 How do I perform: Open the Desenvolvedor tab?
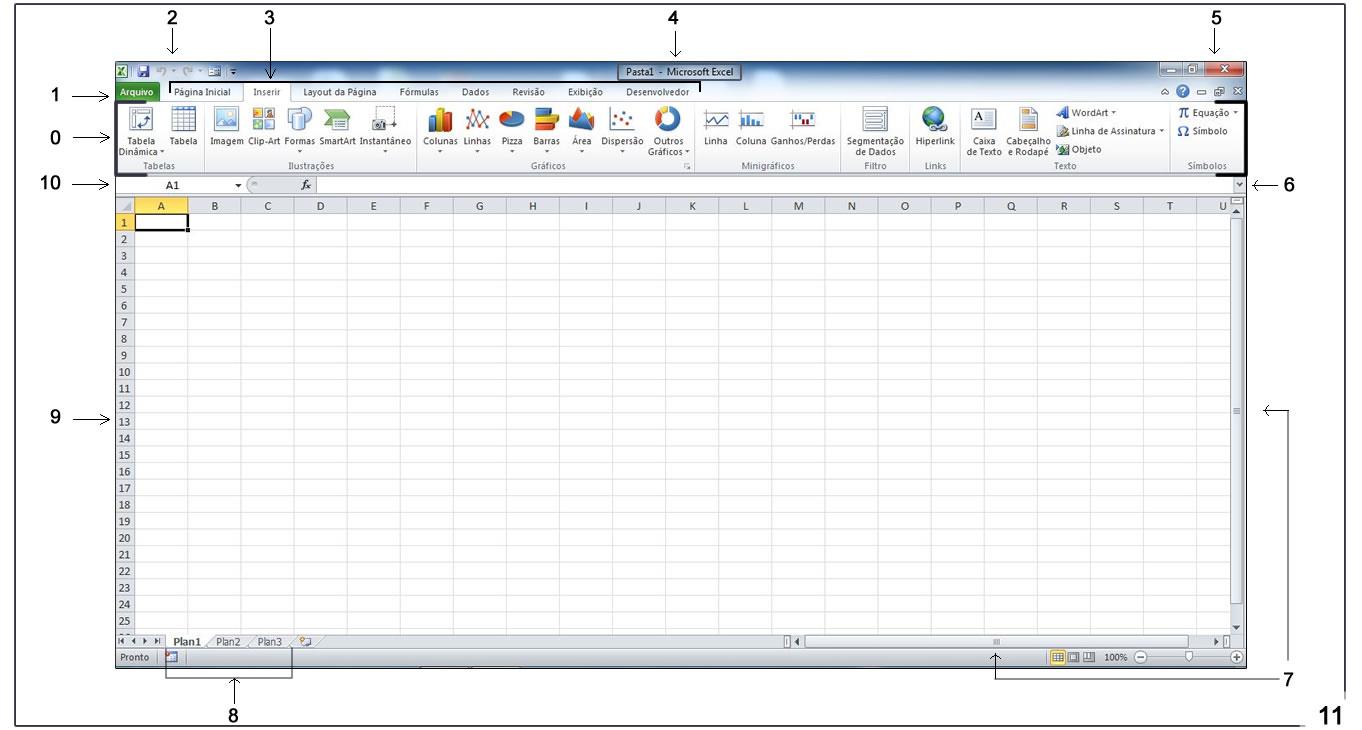(657, 92)
